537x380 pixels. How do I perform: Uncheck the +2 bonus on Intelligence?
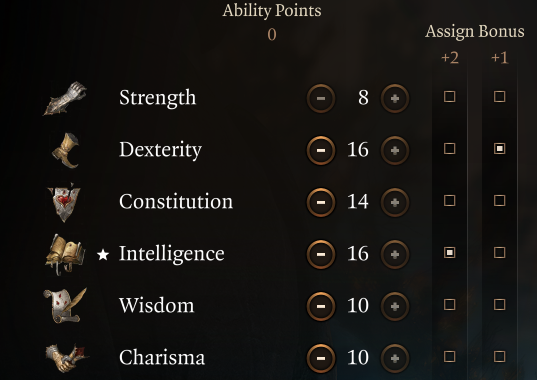coord(449,253)
